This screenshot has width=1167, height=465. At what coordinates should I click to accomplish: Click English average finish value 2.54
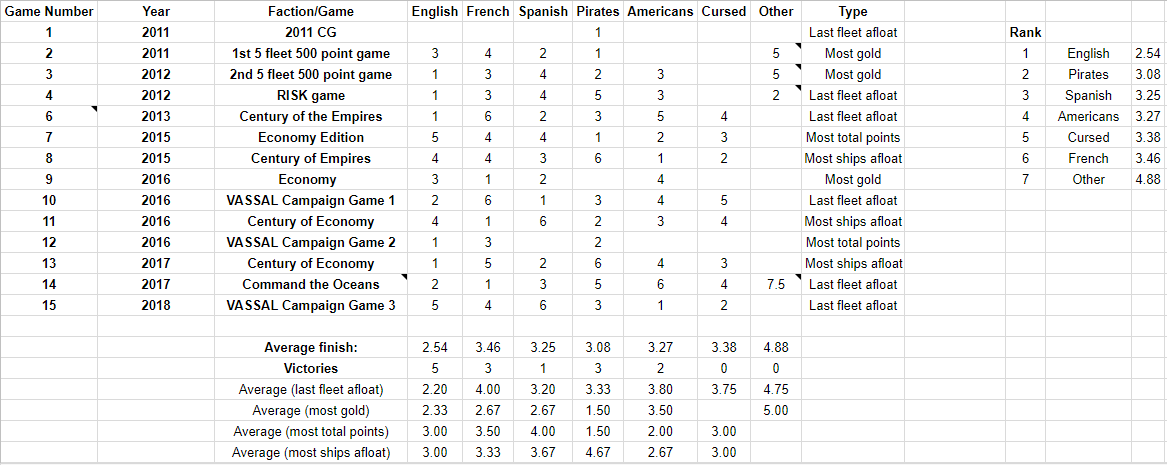(435, 347)
